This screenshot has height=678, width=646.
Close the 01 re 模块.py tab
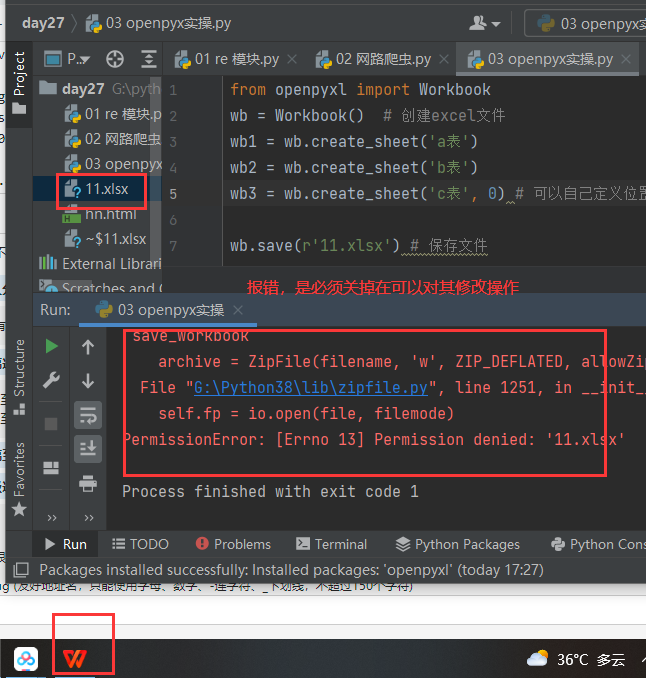[x=292, y=59]
